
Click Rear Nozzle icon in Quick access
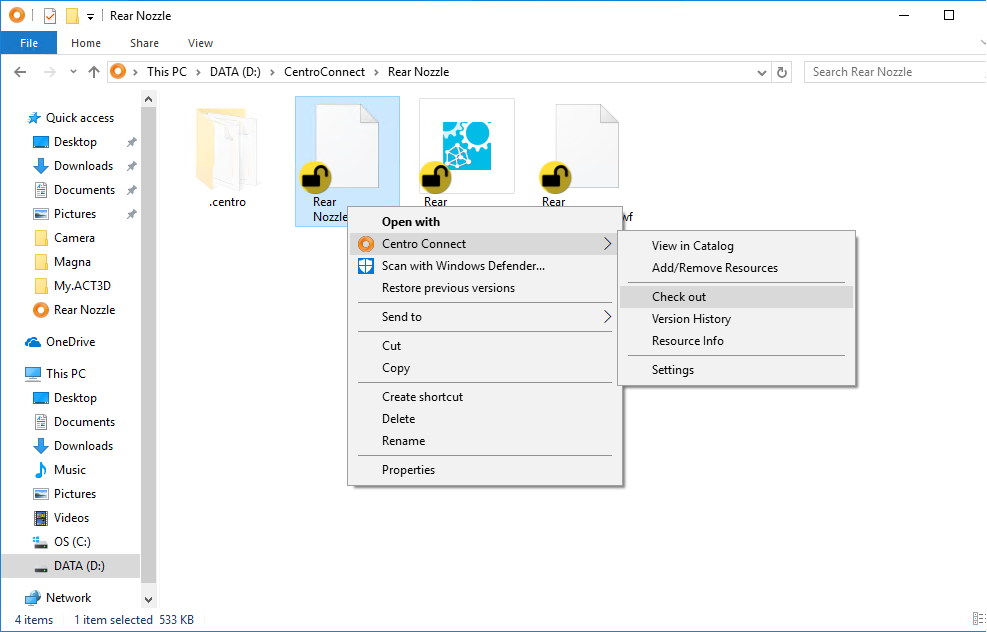point(41,310)
